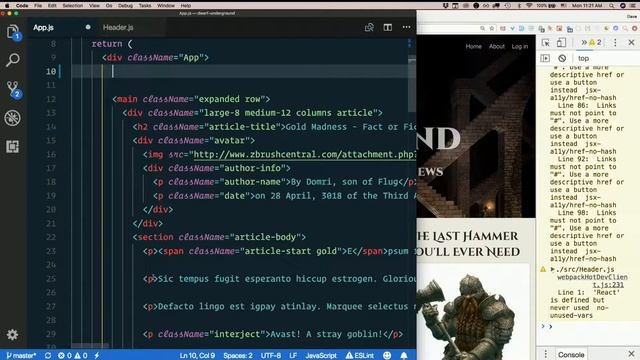Click the console input prompt

click(592, 327)
